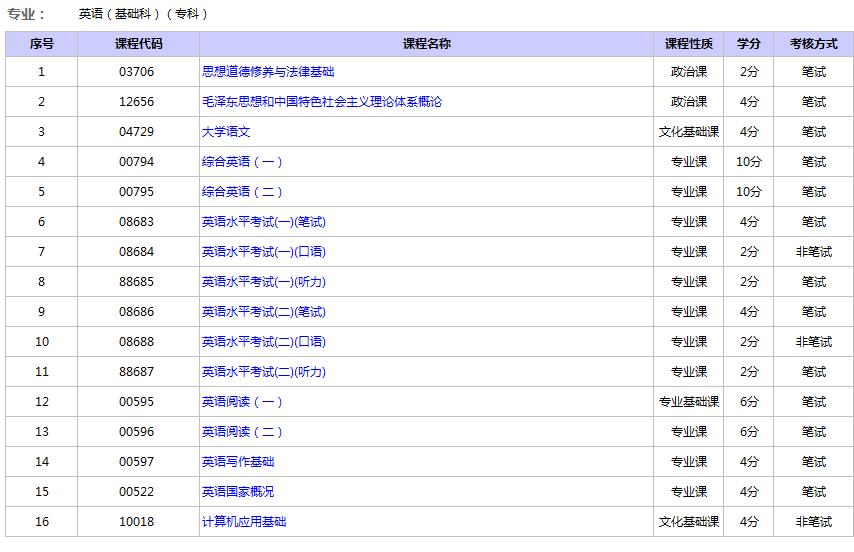
Task: Click the 毛泽东思想和中国特色社会主义理论体系概论 link
Action: (321, 102)
